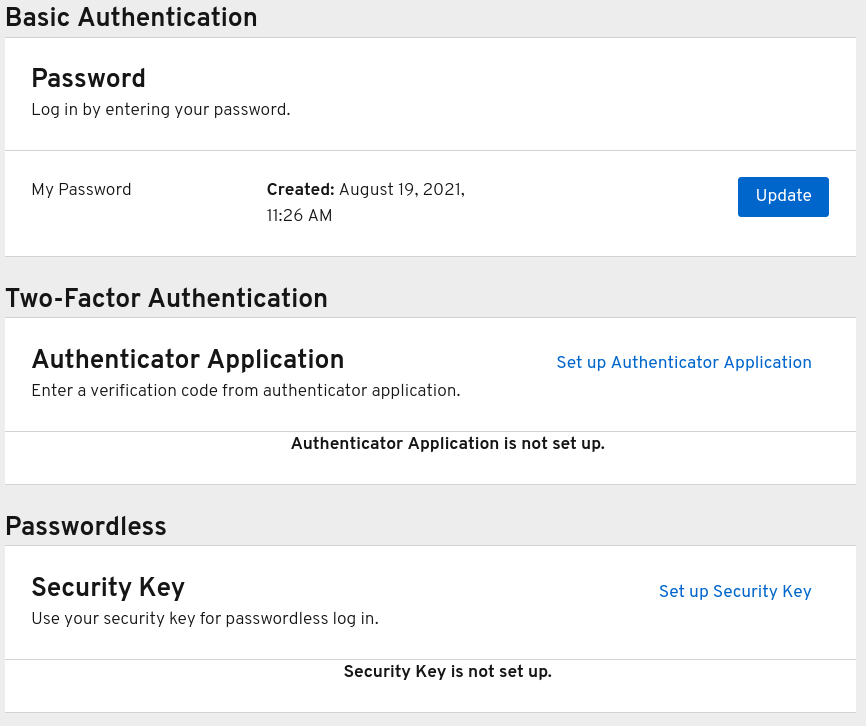Select the Password card title

tap(88, 79)
